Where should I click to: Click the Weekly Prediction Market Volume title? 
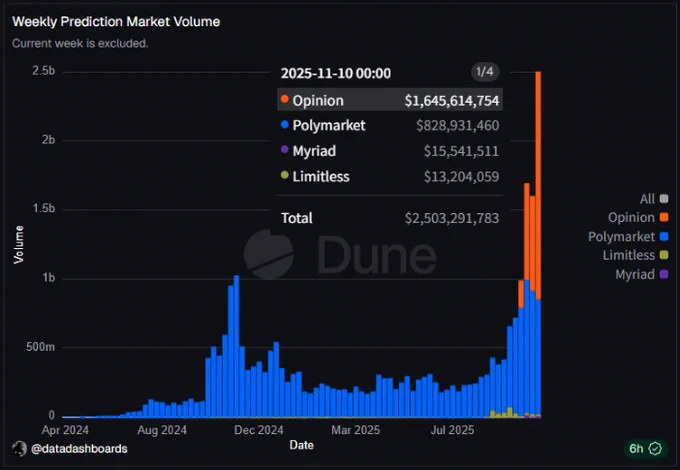tap(116, 22)
